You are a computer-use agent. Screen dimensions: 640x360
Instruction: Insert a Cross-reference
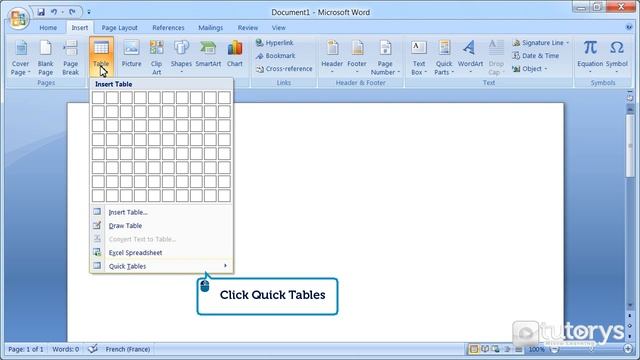(284, 69)
